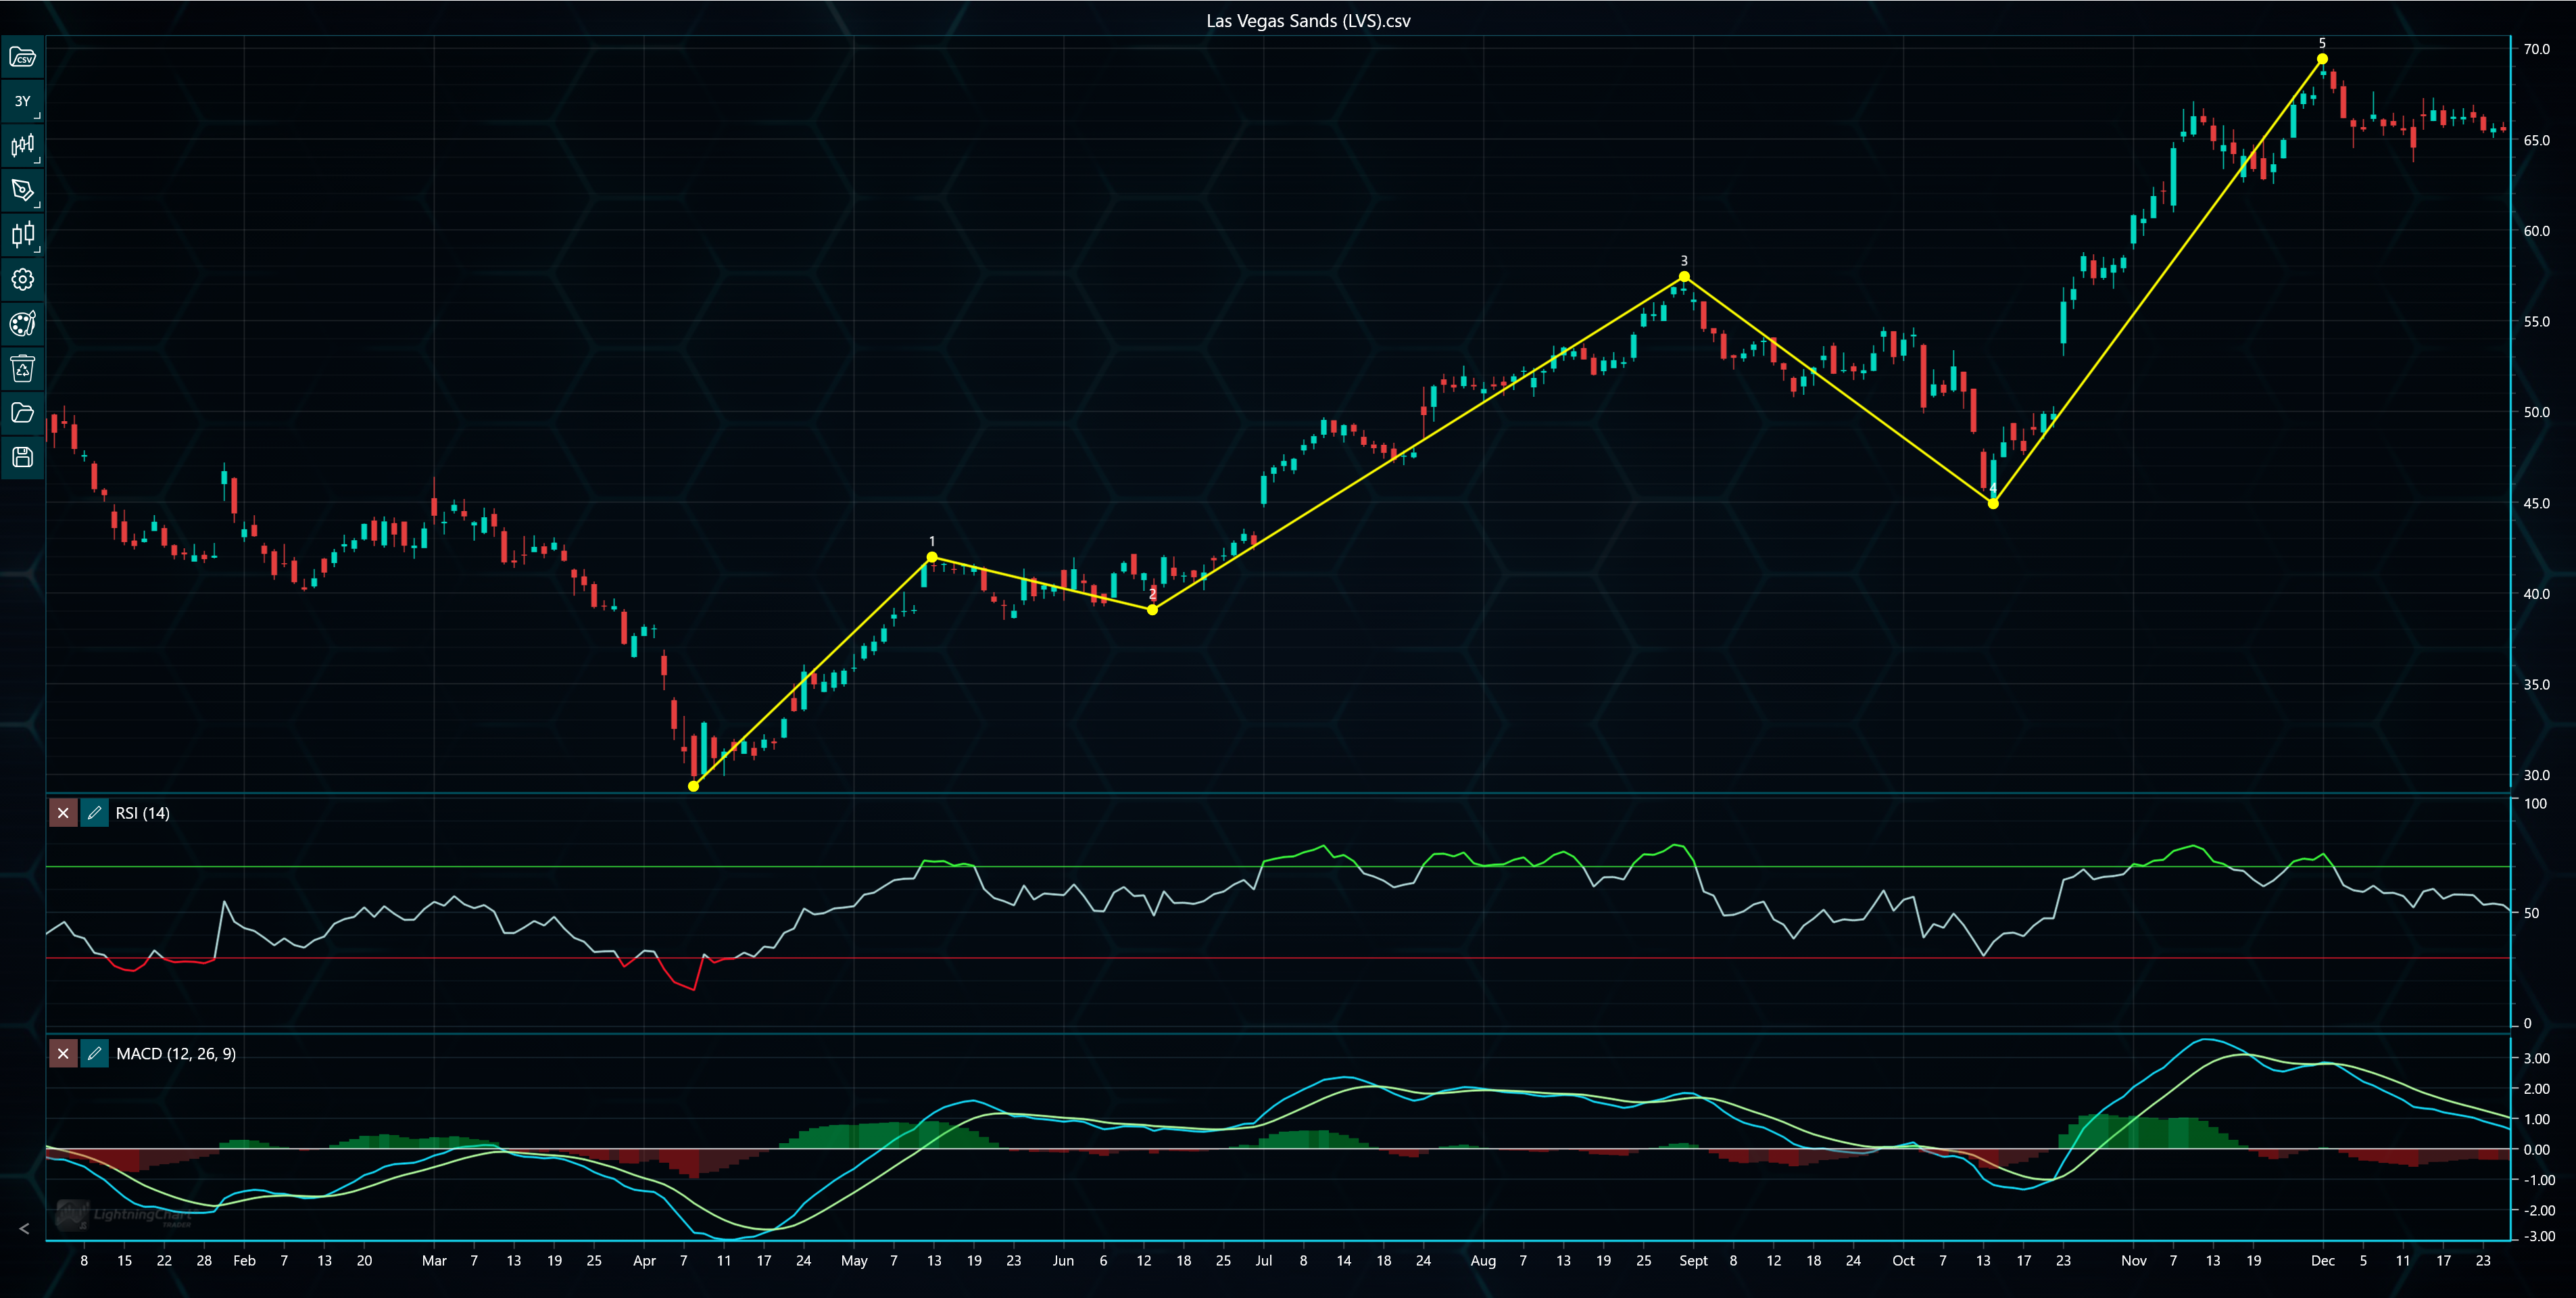Open saved chart folder icon
The height and width of the screenshot is (1298, 2576).
[x=23, y=413]
